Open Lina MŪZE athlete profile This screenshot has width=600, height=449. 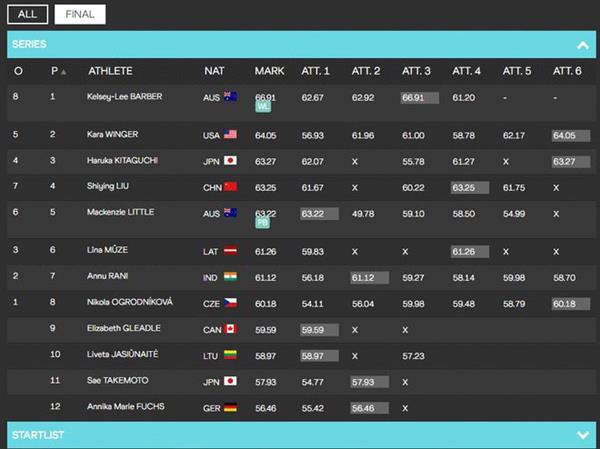[107, 250]
